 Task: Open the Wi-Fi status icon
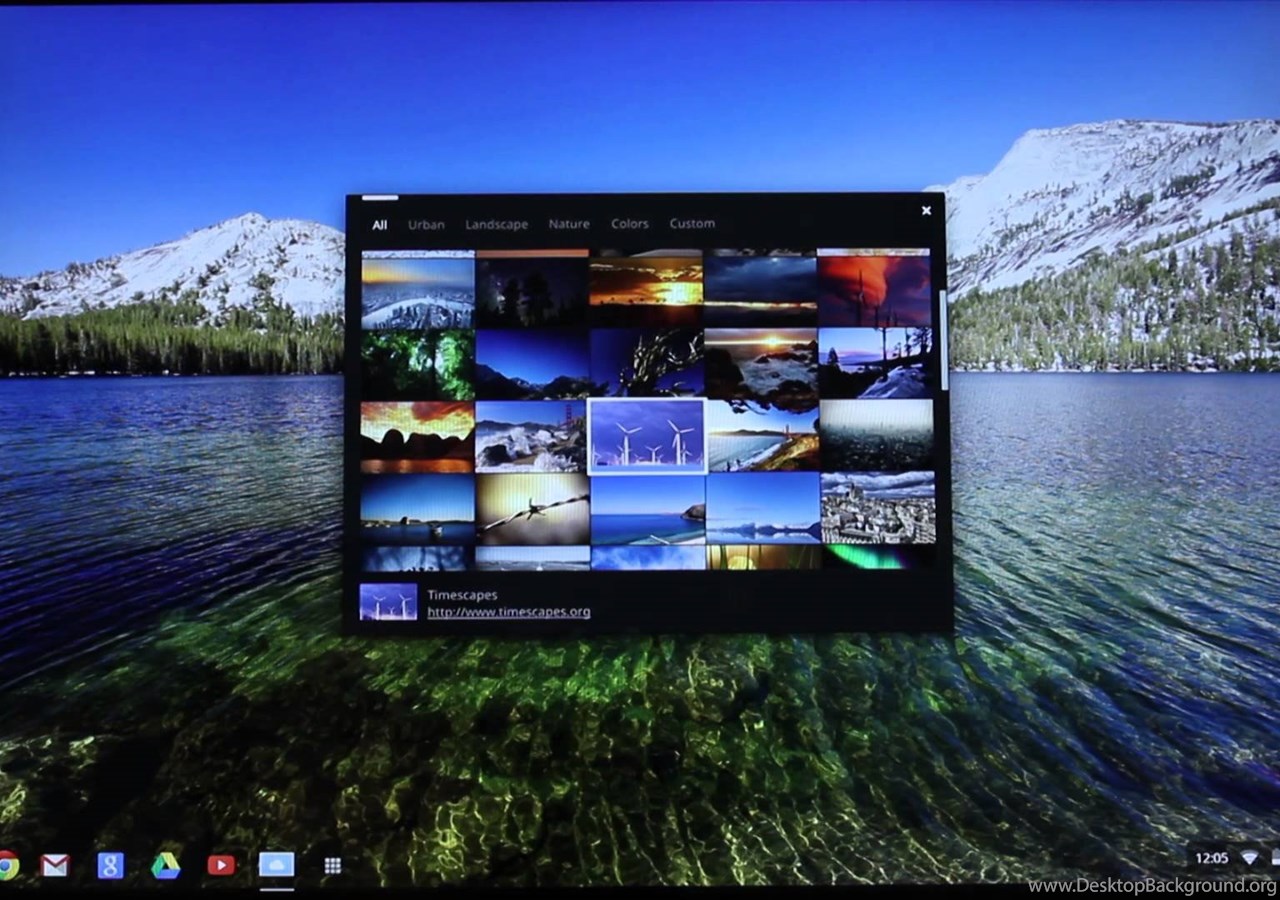[1249, 858]
